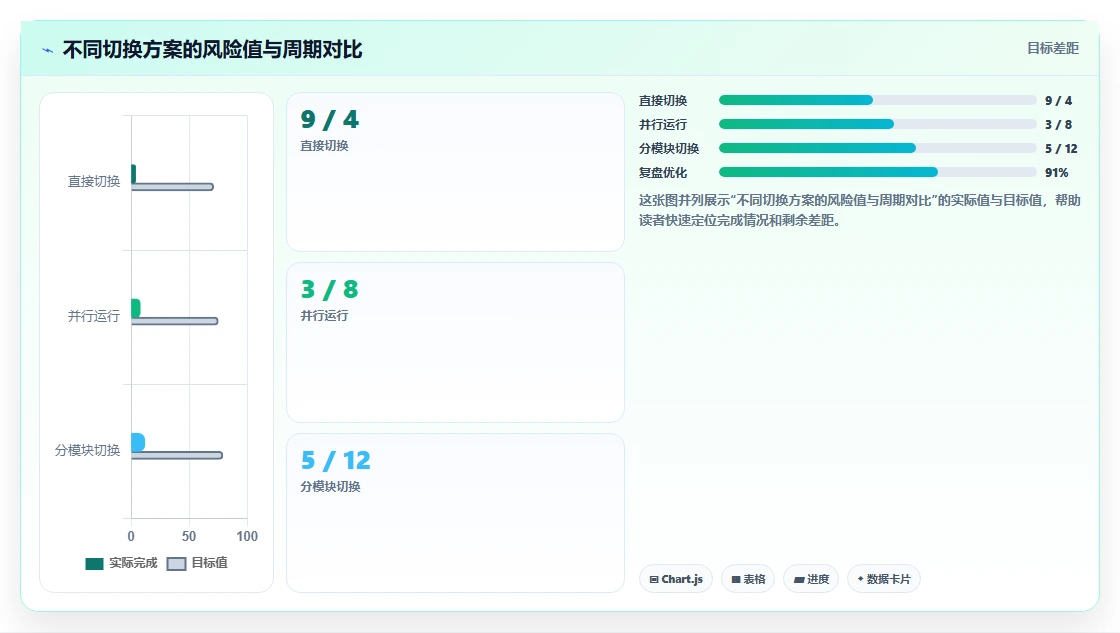Click the x-axis tick label 50

(189, 536)
